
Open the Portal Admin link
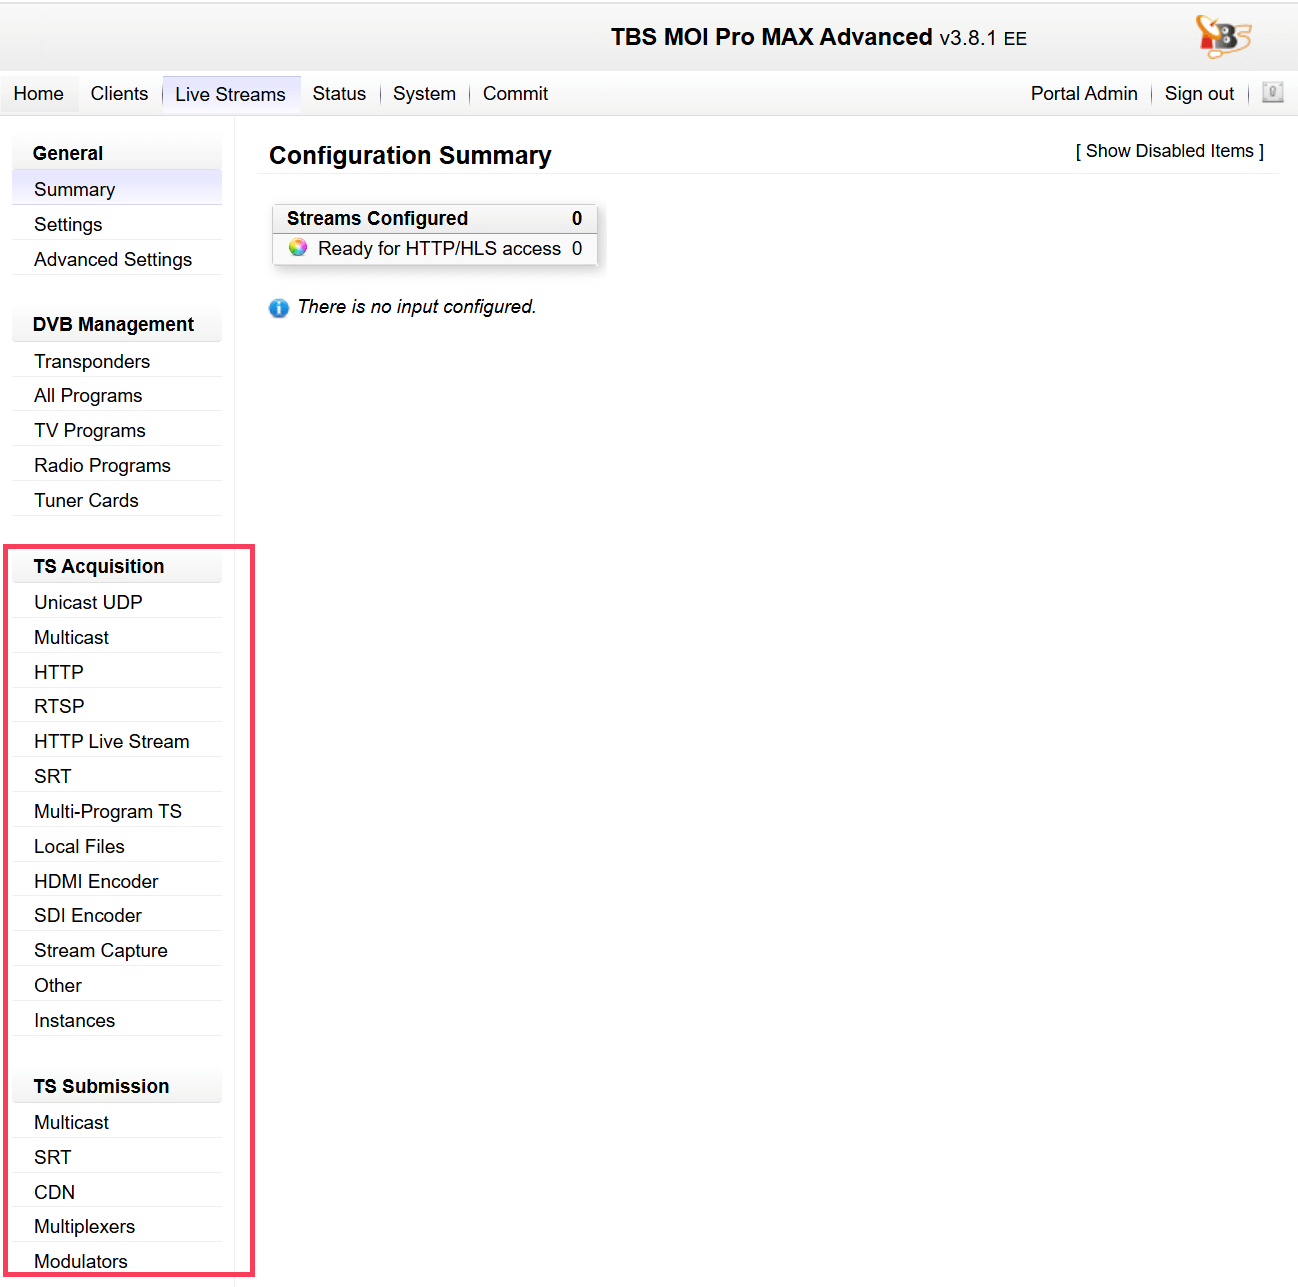coord(1084,94)
